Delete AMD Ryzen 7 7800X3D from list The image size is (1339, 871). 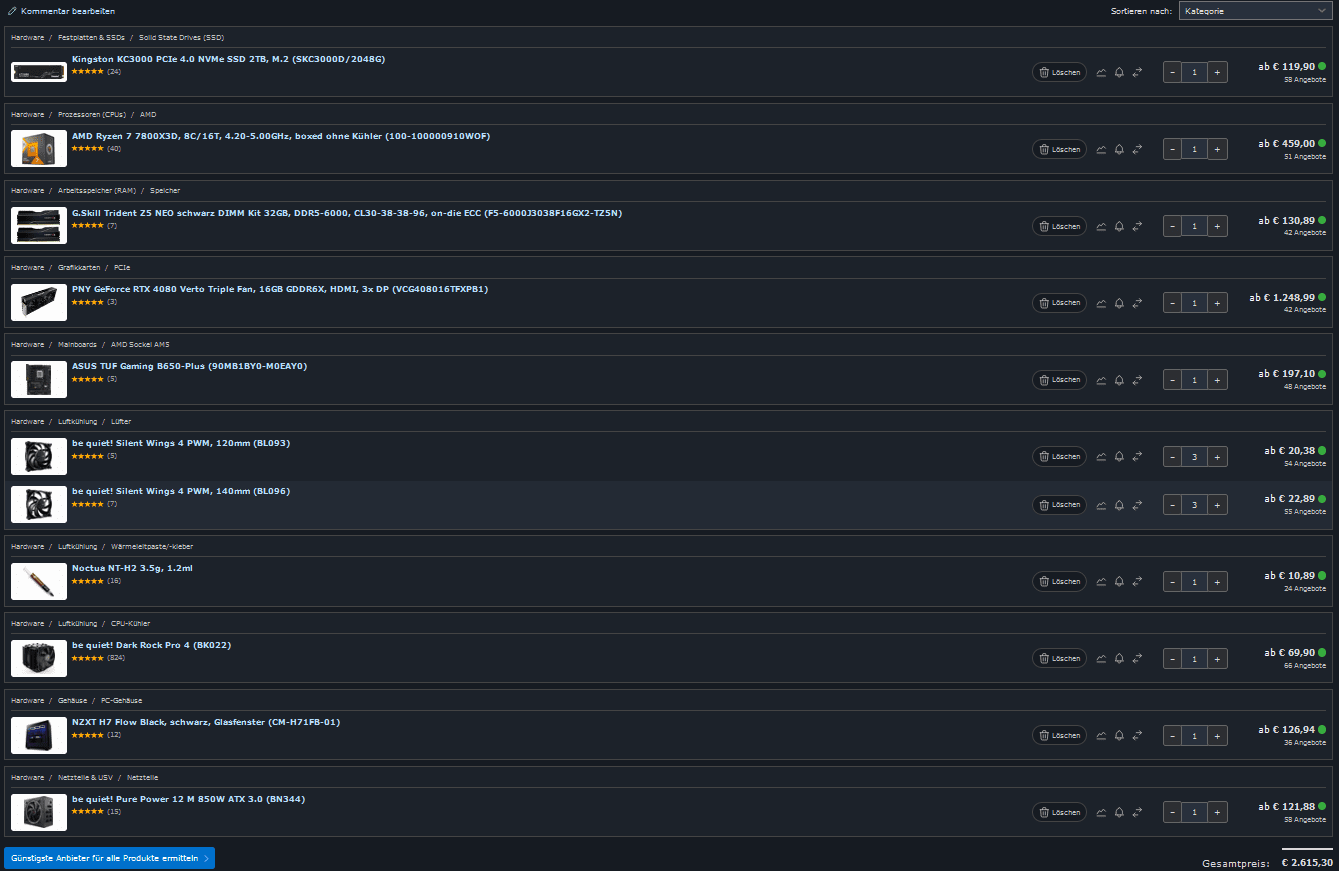[x=1059, y=149]
